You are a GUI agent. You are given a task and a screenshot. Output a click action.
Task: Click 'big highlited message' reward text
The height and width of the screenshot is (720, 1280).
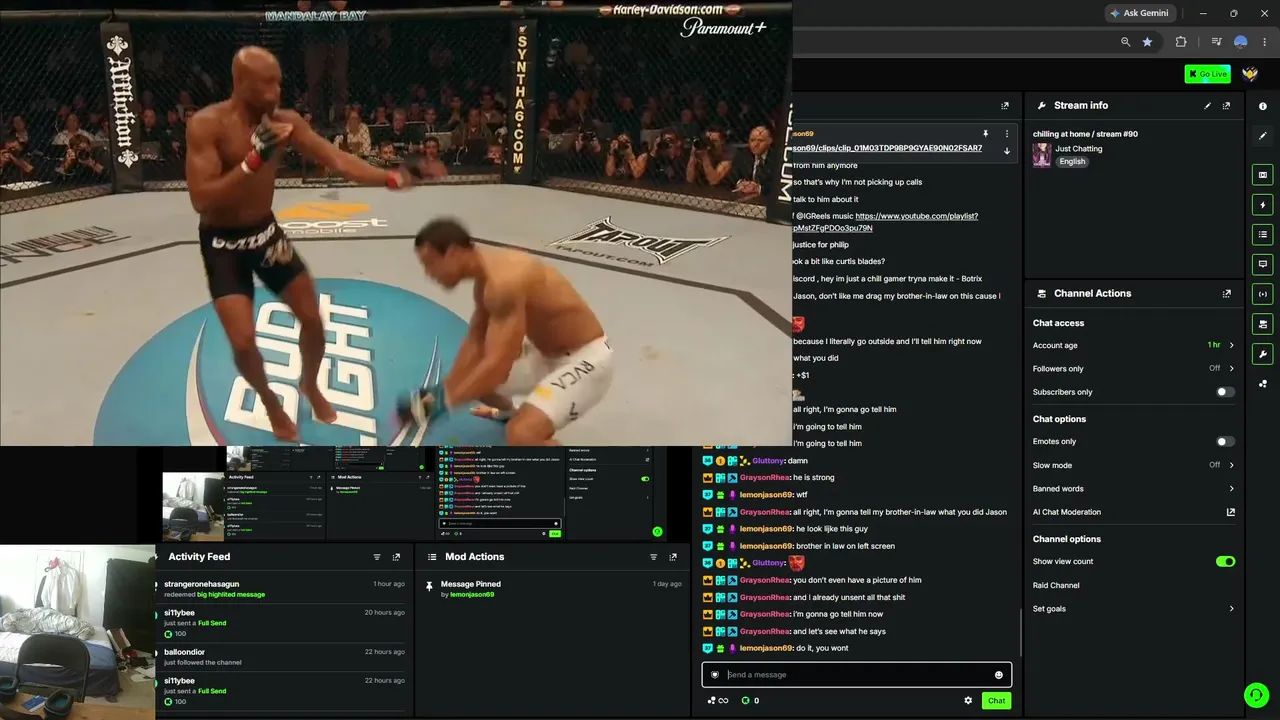tap(231, 595)
